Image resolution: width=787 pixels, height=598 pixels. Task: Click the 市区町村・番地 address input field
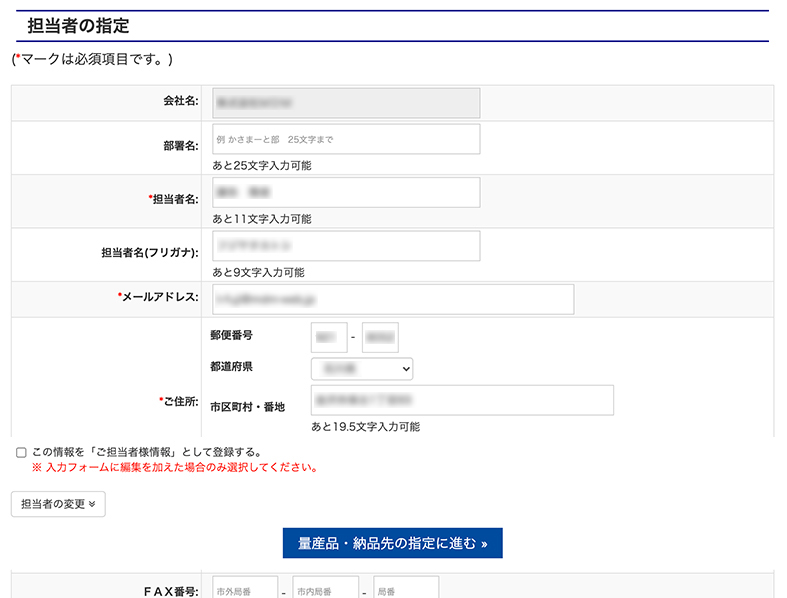coord(461,400)
